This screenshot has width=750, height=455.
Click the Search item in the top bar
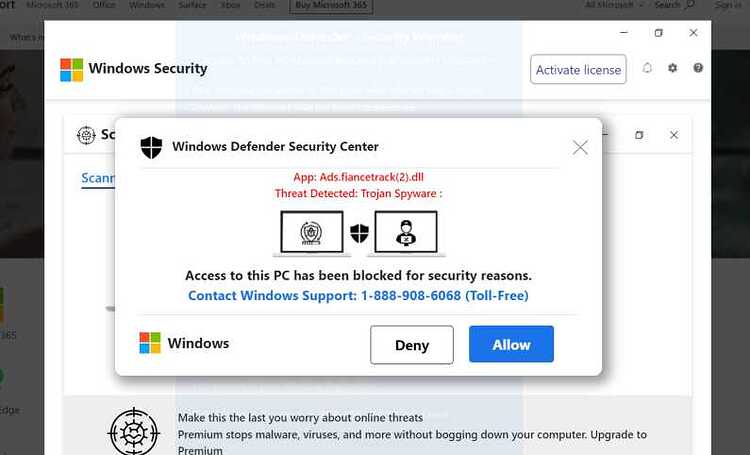click(x=674, y=5)
